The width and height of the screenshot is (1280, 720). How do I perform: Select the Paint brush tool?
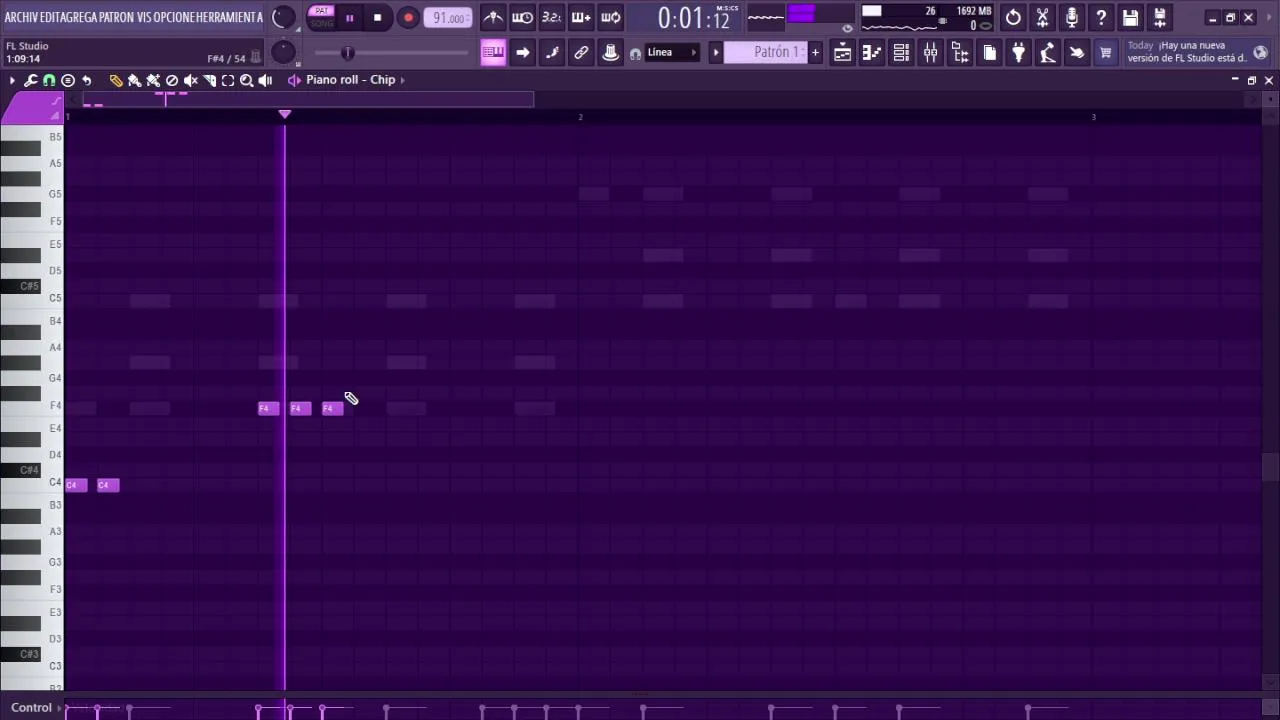click(x=134, y=80)
